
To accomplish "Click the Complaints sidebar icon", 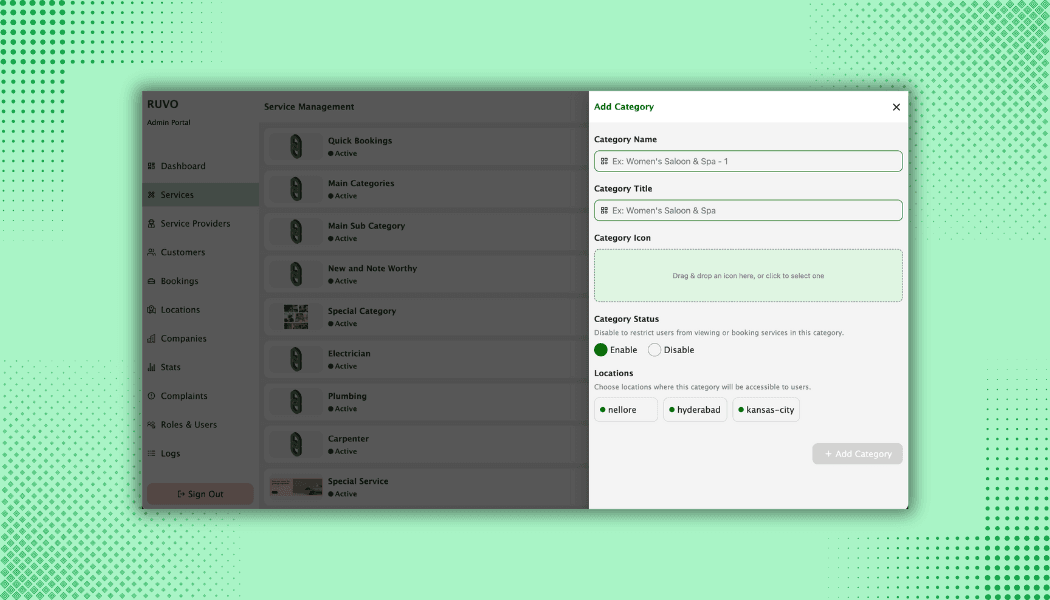I will [151, 396].
